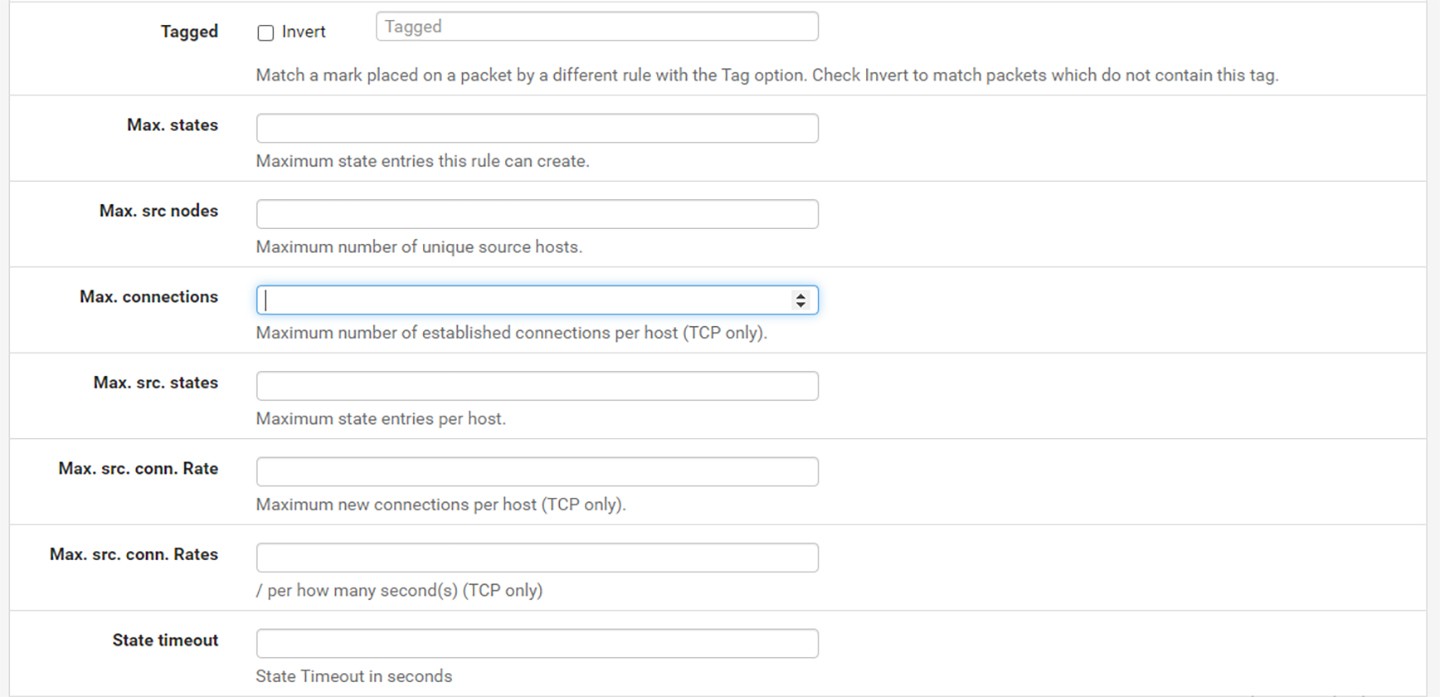Click the Max. src. conn. Rates label

pos(134,555)
